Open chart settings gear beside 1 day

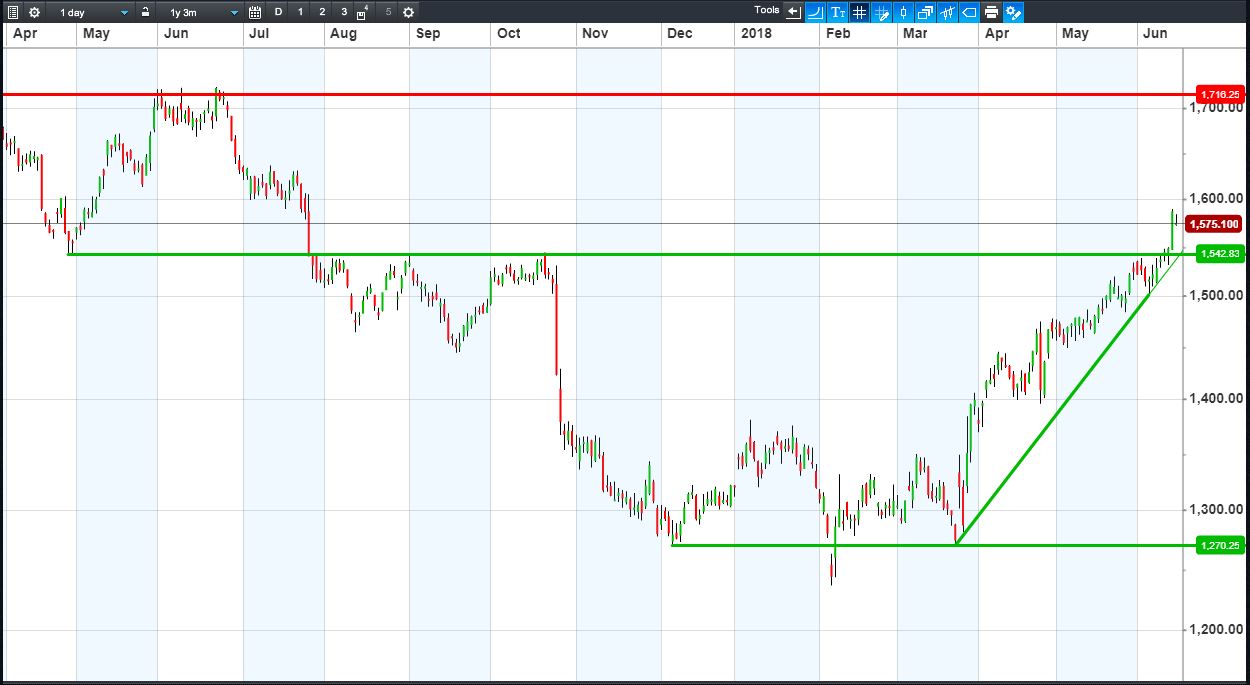(x=35, y=12)
